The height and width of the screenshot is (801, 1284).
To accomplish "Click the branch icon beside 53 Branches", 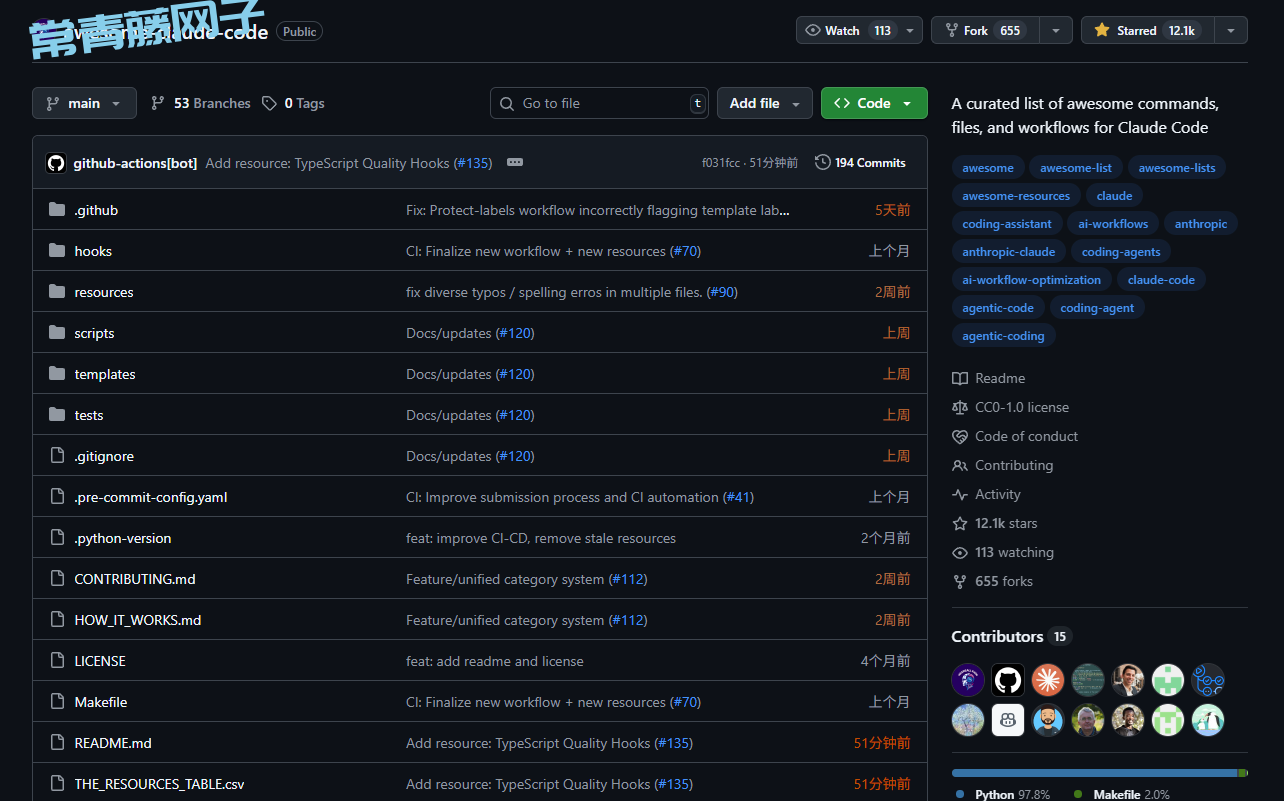I will click(x=158, y=103).
